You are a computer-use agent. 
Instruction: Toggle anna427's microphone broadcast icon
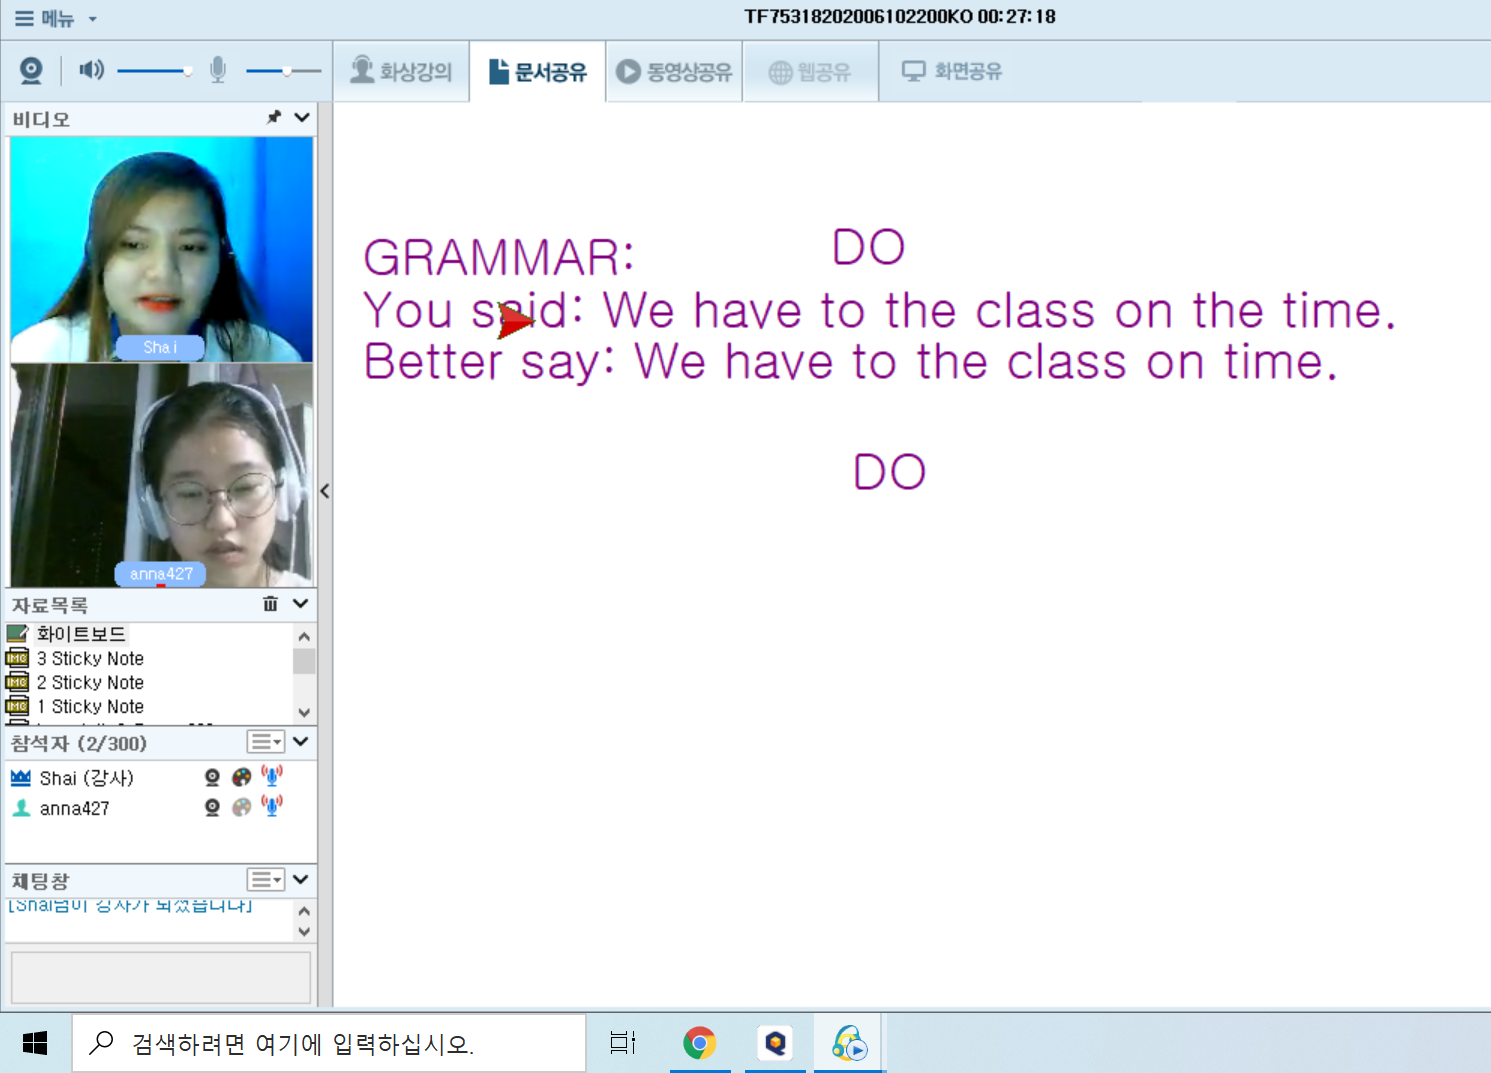tap(272, 806)
